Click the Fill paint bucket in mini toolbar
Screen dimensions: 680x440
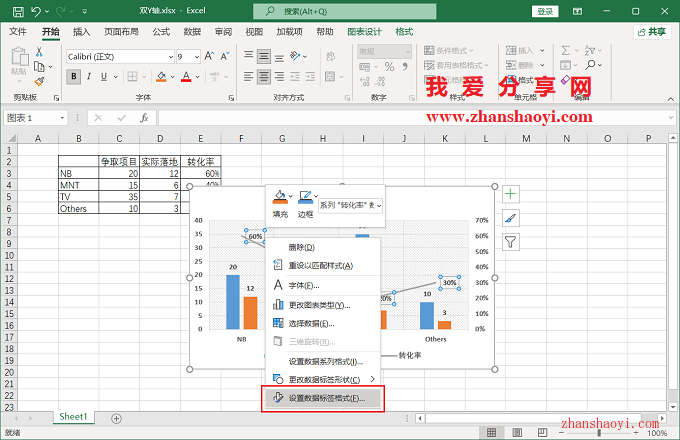tap(280, 197)
